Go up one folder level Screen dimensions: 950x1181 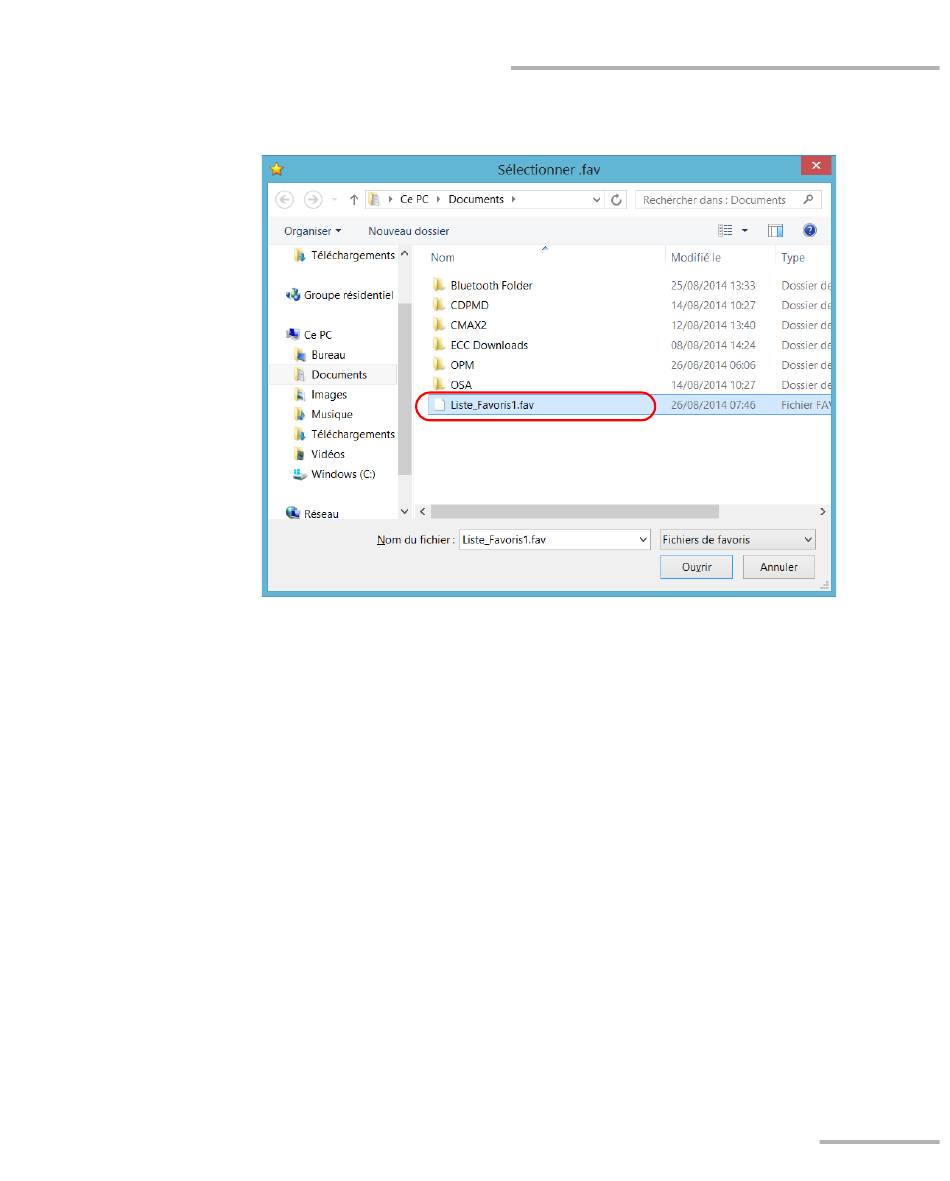[x=353, y=200]
